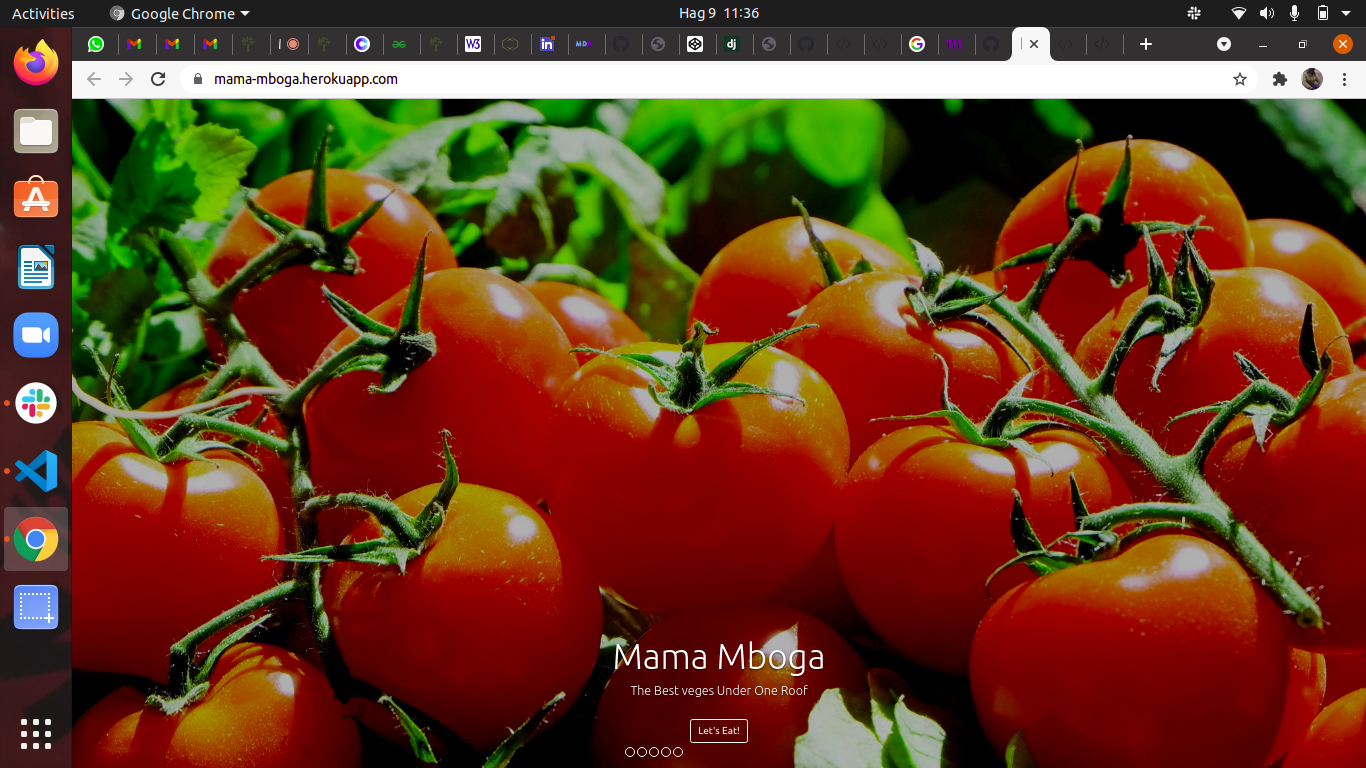The image size is (1366, 768).
Task: Select the first carousel slide indicator
Action: pos(630,751)
